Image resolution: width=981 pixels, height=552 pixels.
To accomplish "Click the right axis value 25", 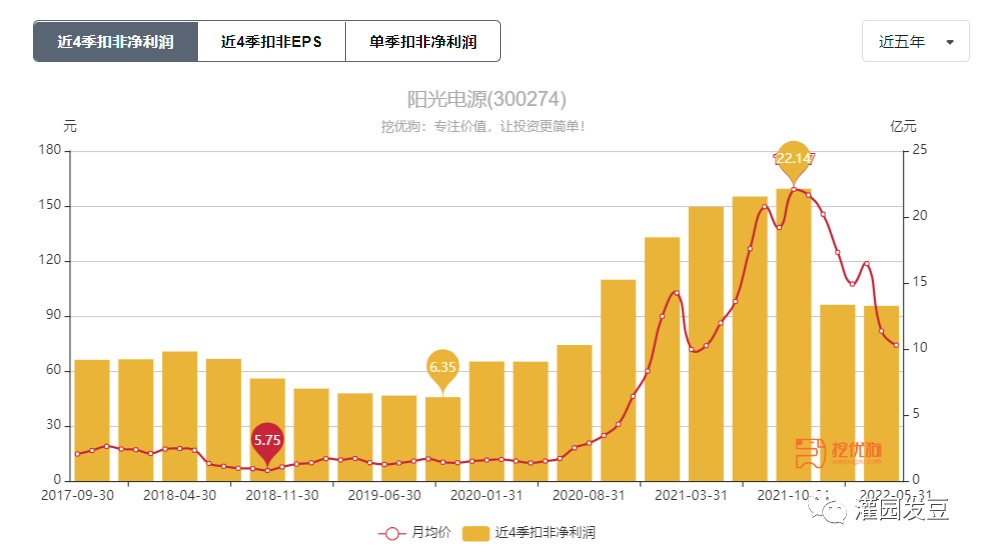I will click(920, 150).
